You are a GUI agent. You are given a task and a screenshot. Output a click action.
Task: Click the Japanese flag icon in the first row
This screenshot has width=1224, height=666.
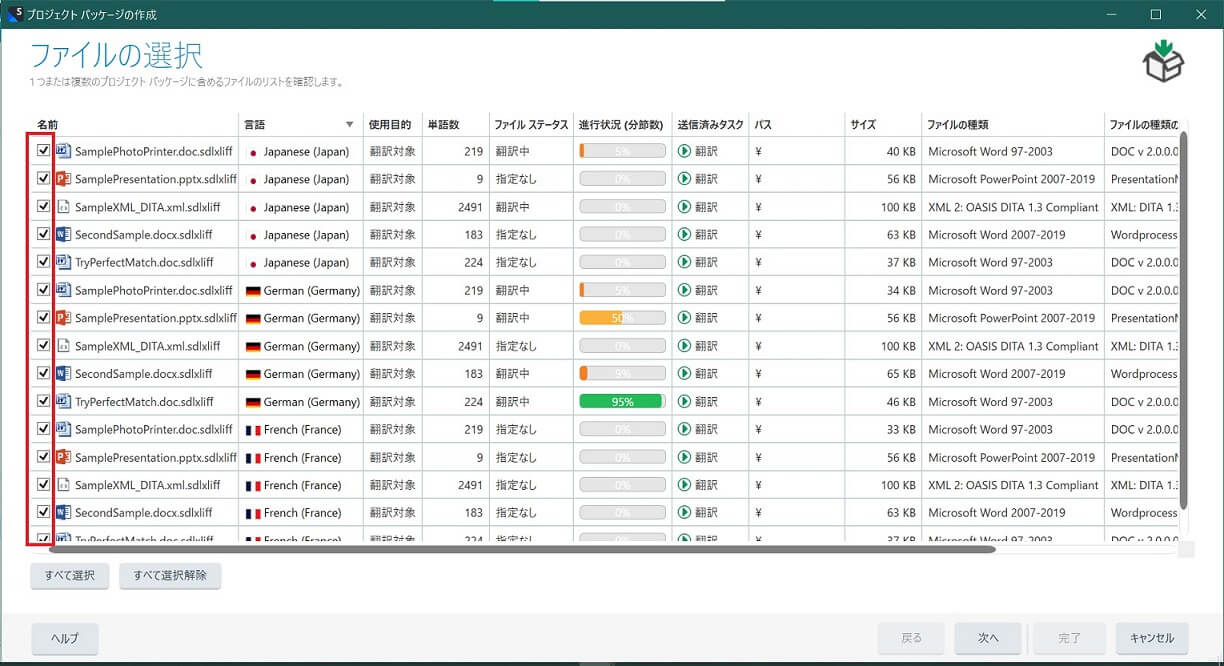tap(252, 152)
